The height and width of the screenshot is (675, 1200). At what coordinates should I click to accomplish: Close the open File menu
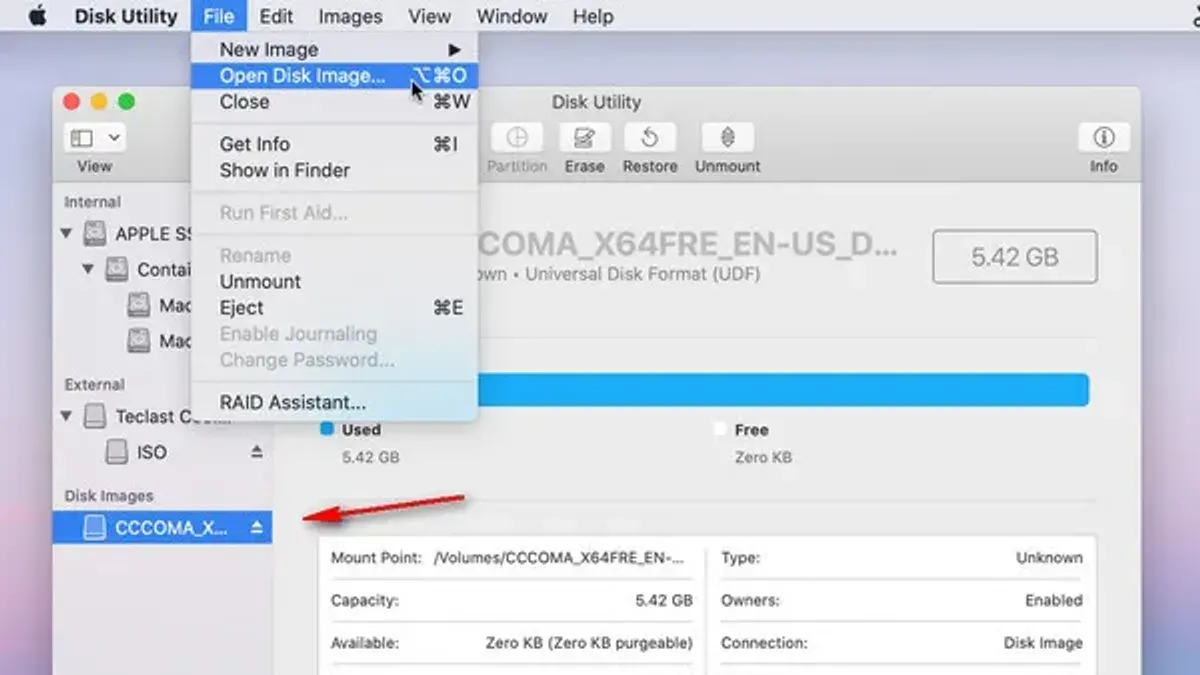point(218,16)
